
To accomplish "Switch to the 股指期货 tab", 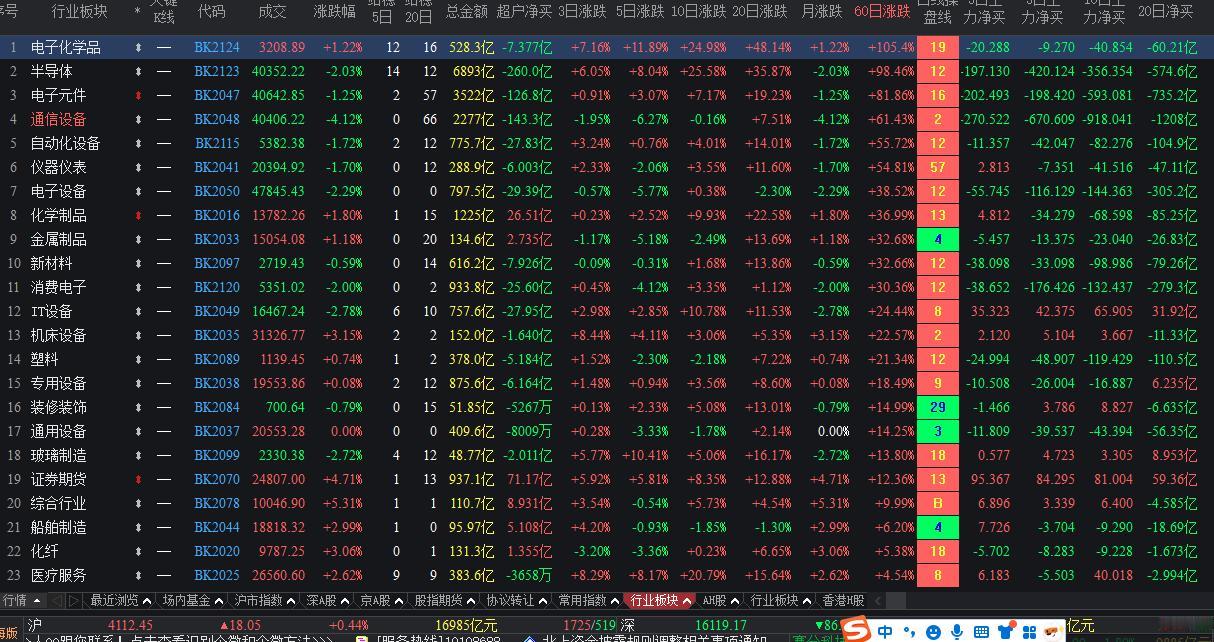I will point(438,601).
